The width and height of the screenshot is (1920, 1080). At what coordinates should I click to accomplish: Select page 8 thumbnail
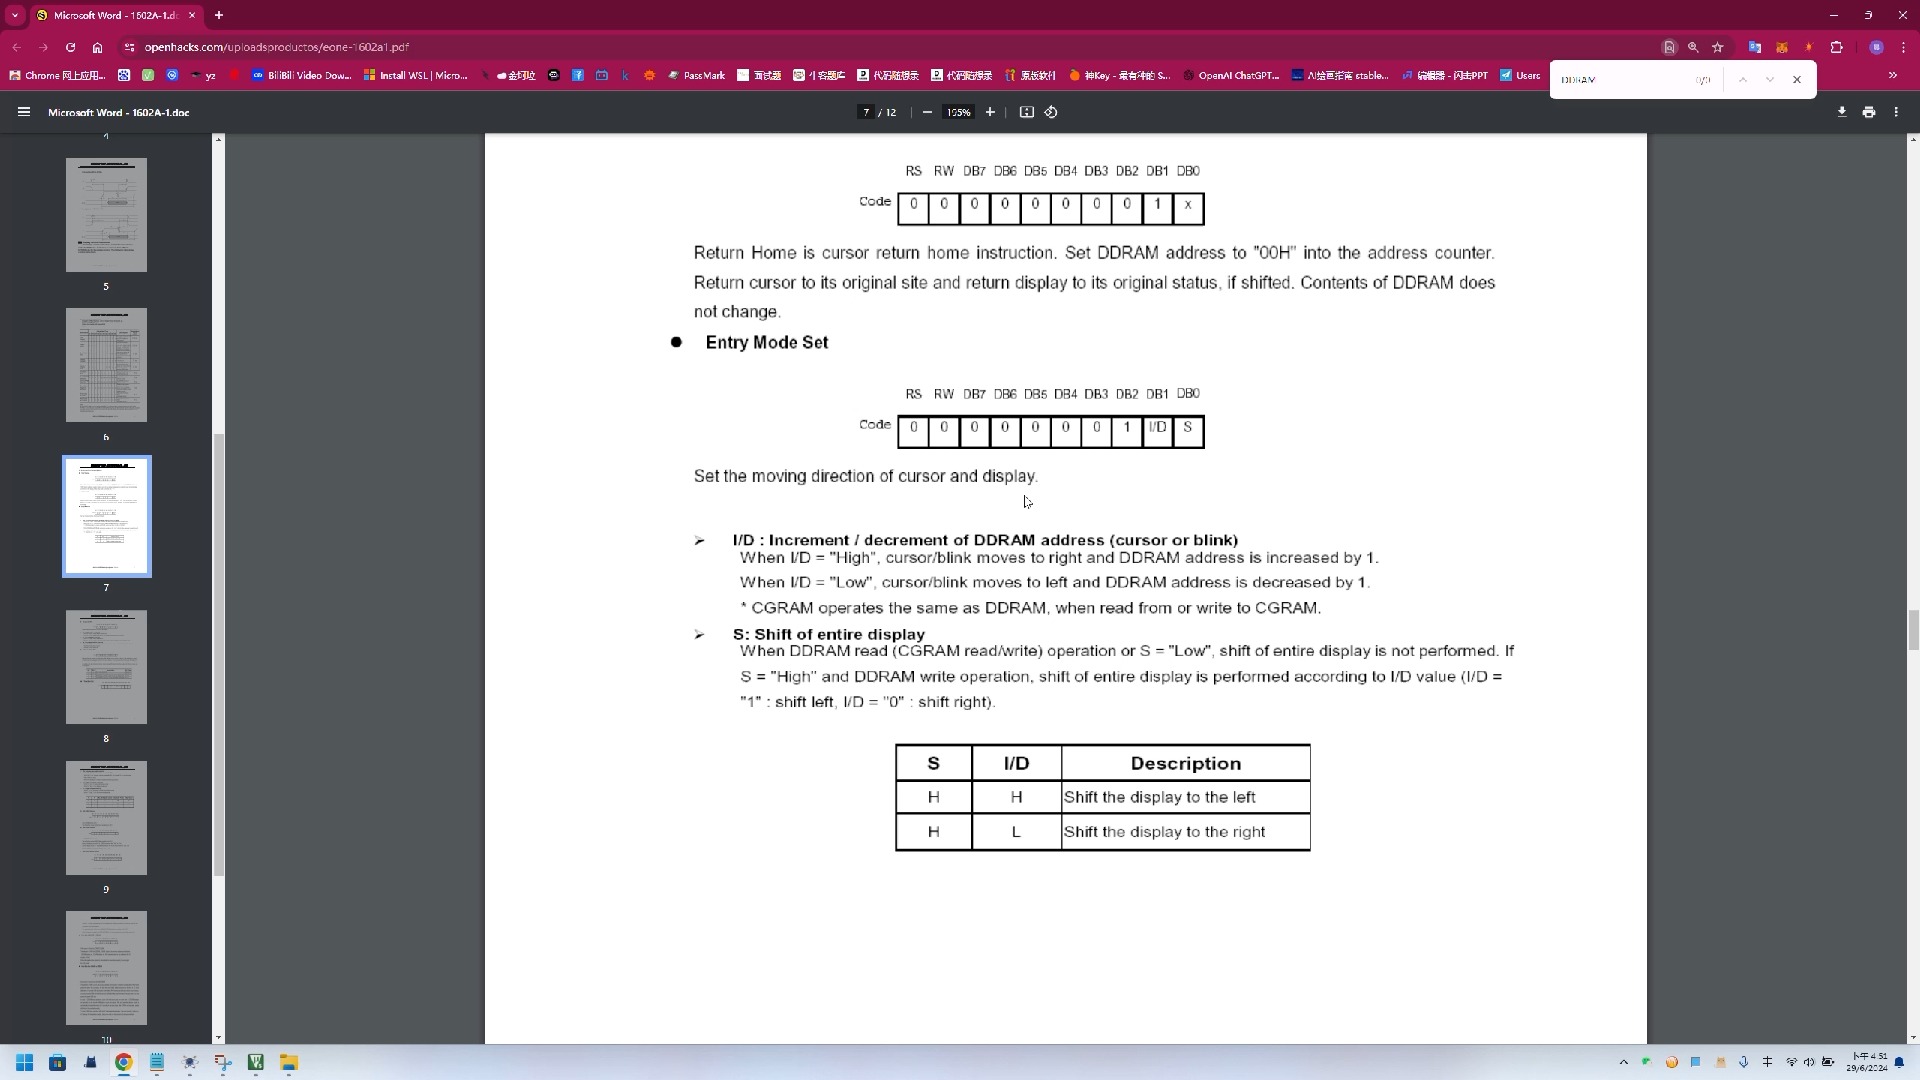tap(106, 667)
